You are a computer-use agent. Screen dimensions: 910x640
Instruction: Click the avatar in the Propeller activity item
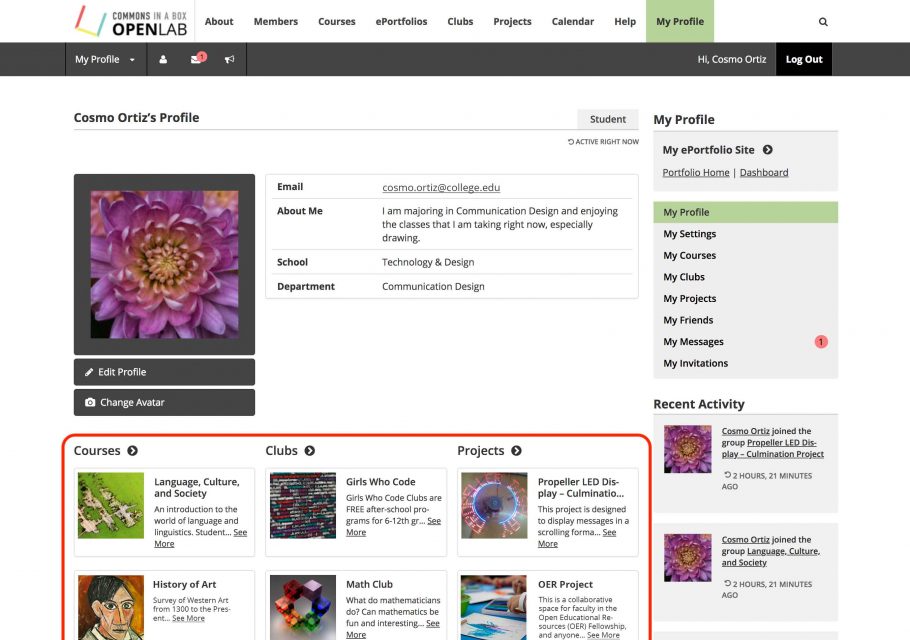point(687,449)
